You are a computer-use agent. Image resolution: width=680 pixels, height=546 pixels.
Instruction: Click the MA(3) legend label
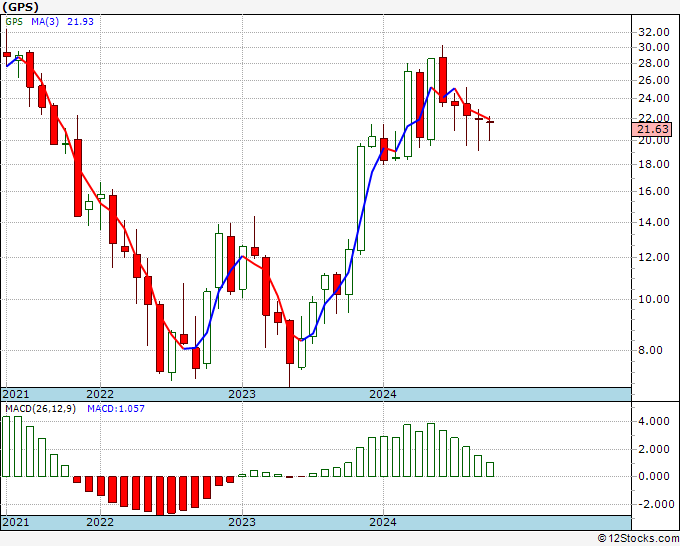tap(45, 22)
